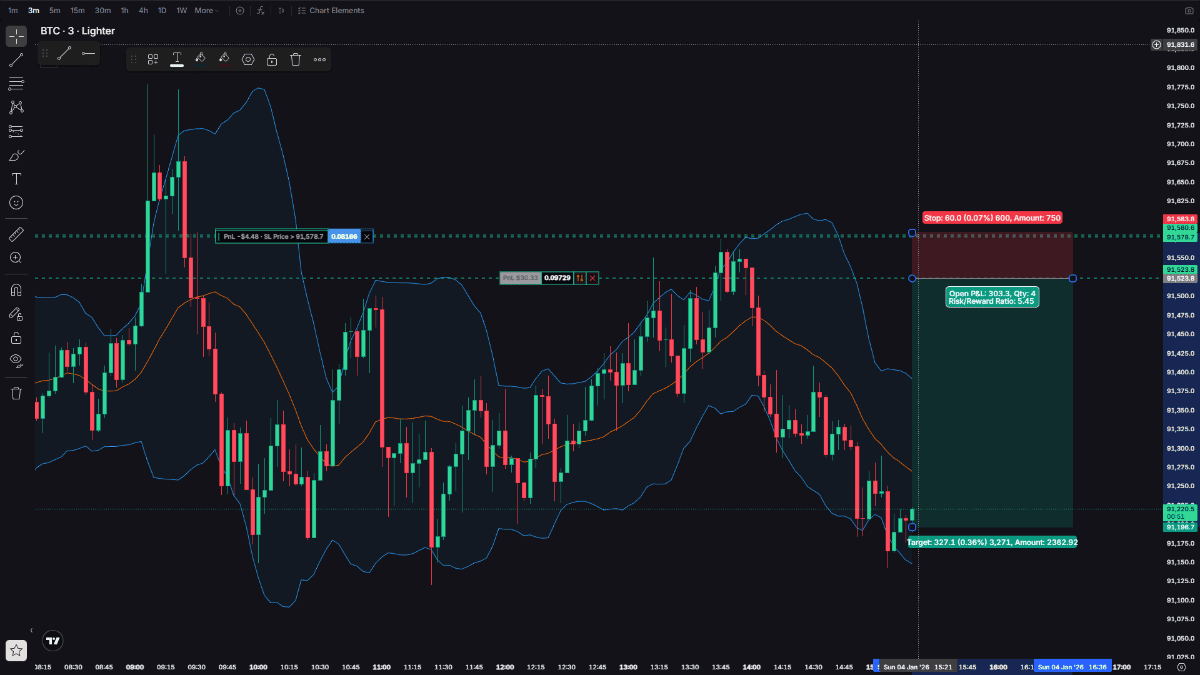Click reverse position button on PnL line
Viewport: 1200px width, 675px height.
[579, 278]
